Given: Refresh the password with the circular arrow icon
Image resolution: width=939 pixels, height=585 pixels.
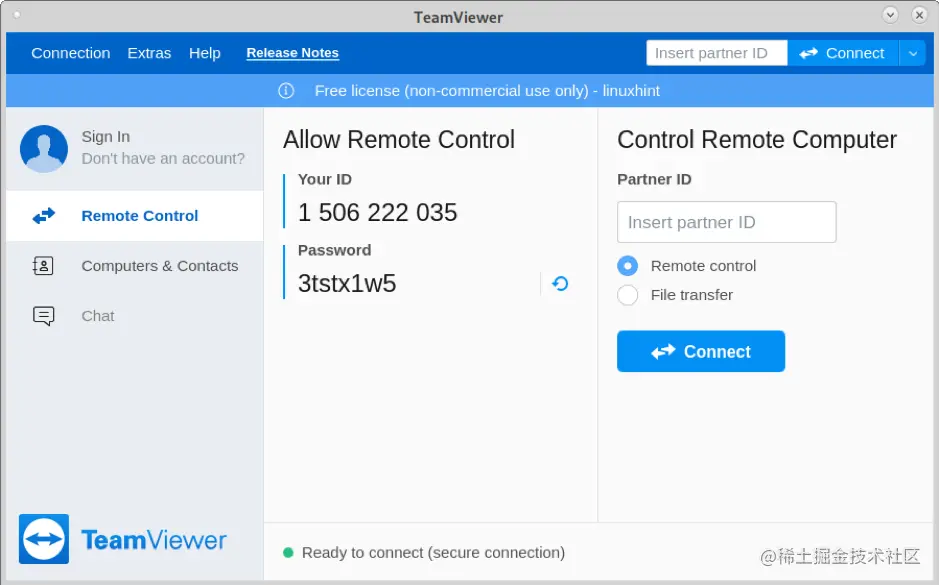Looking at the screenshot, I should point(560,283).
